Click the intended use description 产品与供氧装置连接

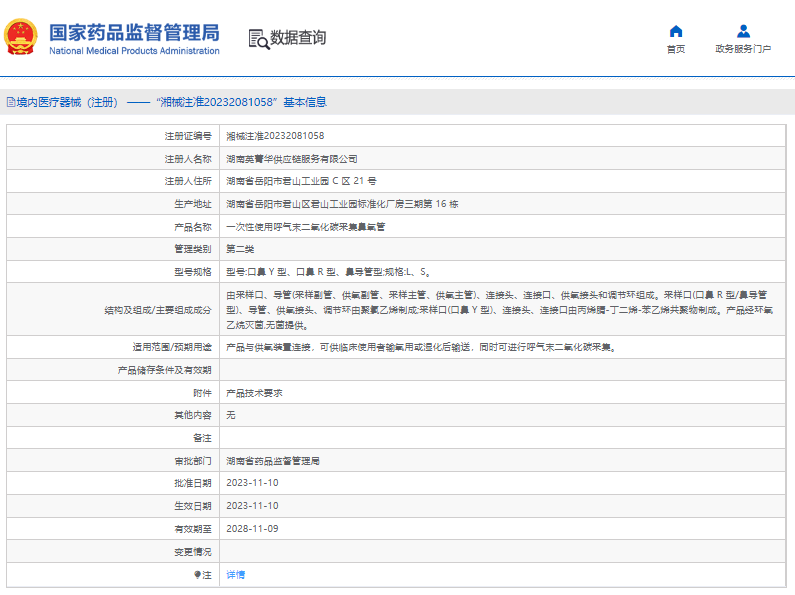(x=421, y=347)
